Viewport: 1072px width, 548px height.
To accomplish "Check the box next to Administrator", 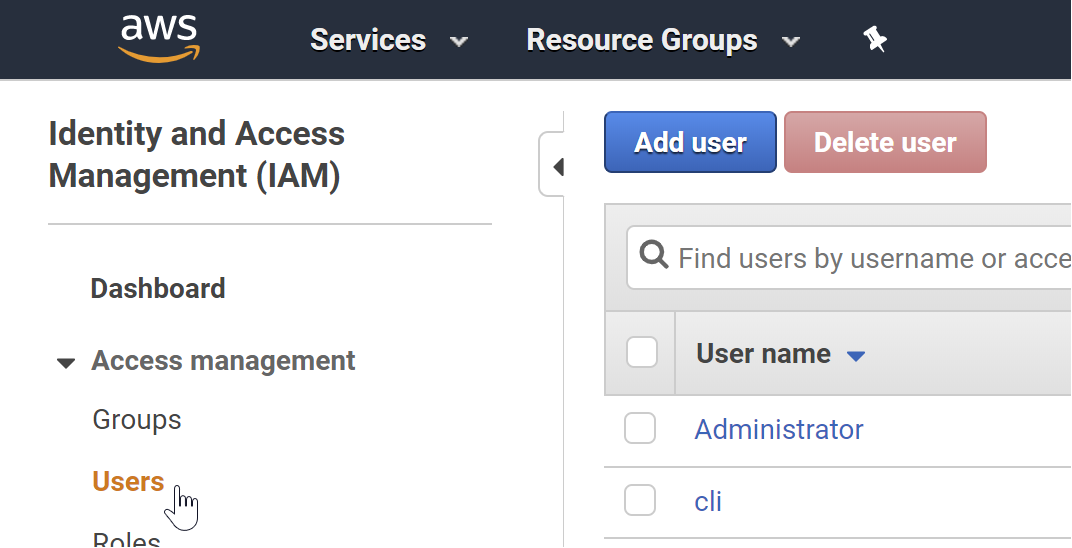I will click(640, 429).
